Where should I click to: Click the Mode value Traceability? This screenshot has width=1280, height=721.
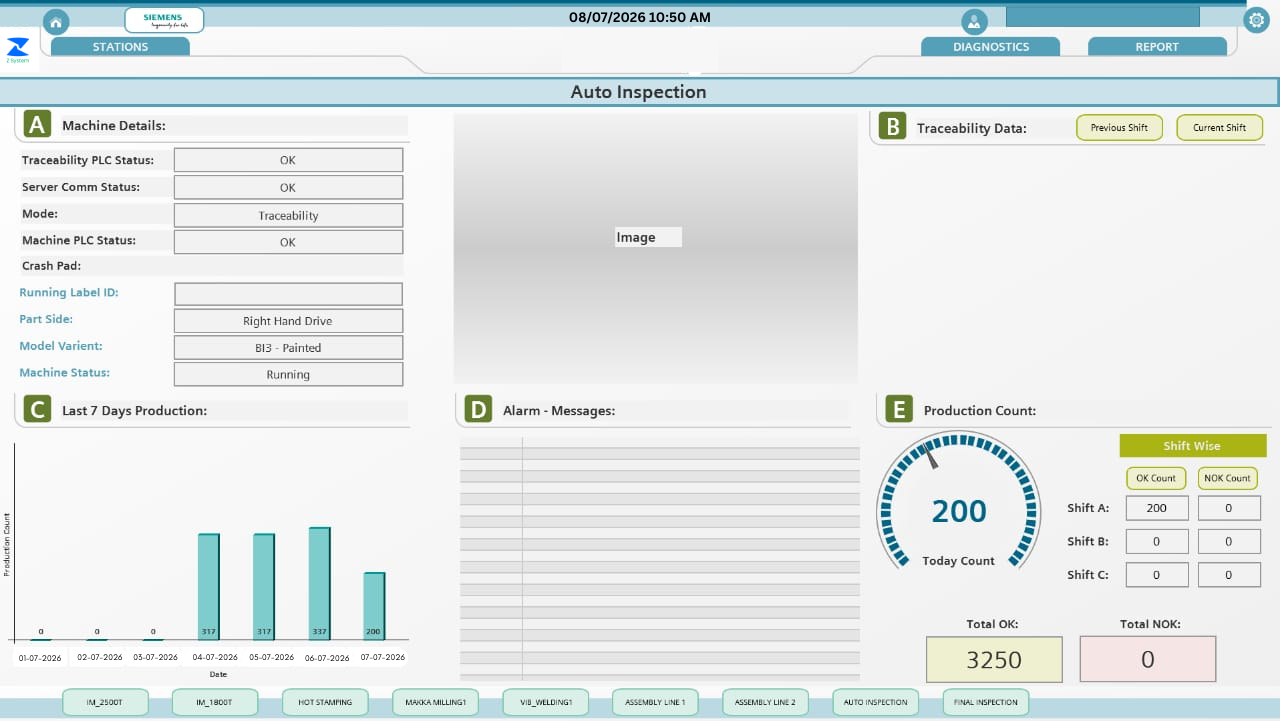[288, 215]
